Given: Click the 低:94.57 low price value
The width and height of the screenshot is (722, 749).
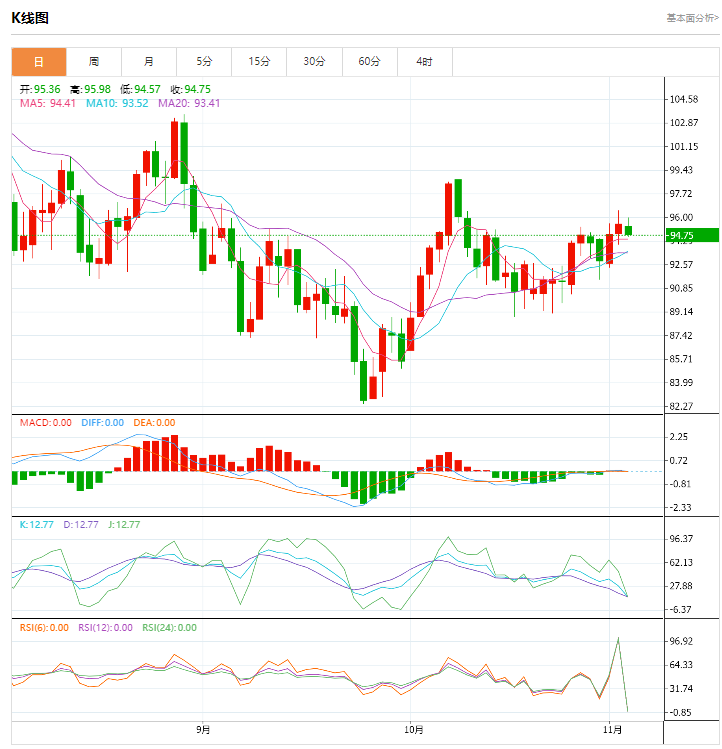Looking at the screenshot, I should coord(140,89).
